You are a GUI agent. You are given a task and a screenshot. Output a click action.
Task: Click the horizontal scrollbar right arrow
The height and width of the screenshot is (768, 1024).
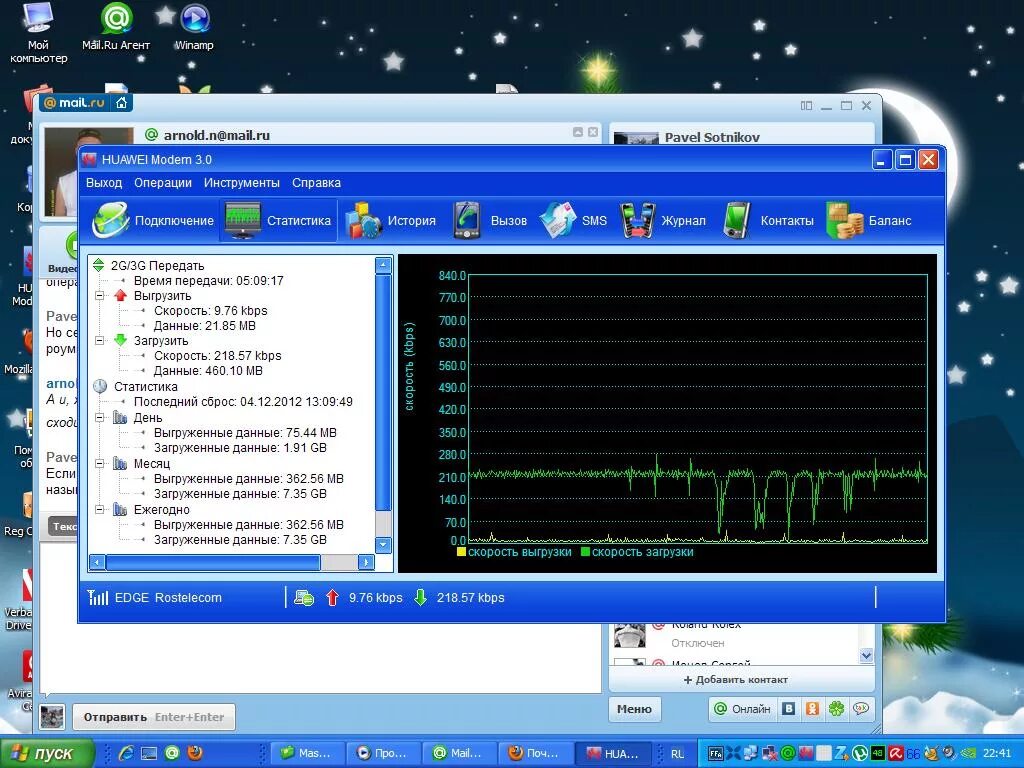point(366,562)
